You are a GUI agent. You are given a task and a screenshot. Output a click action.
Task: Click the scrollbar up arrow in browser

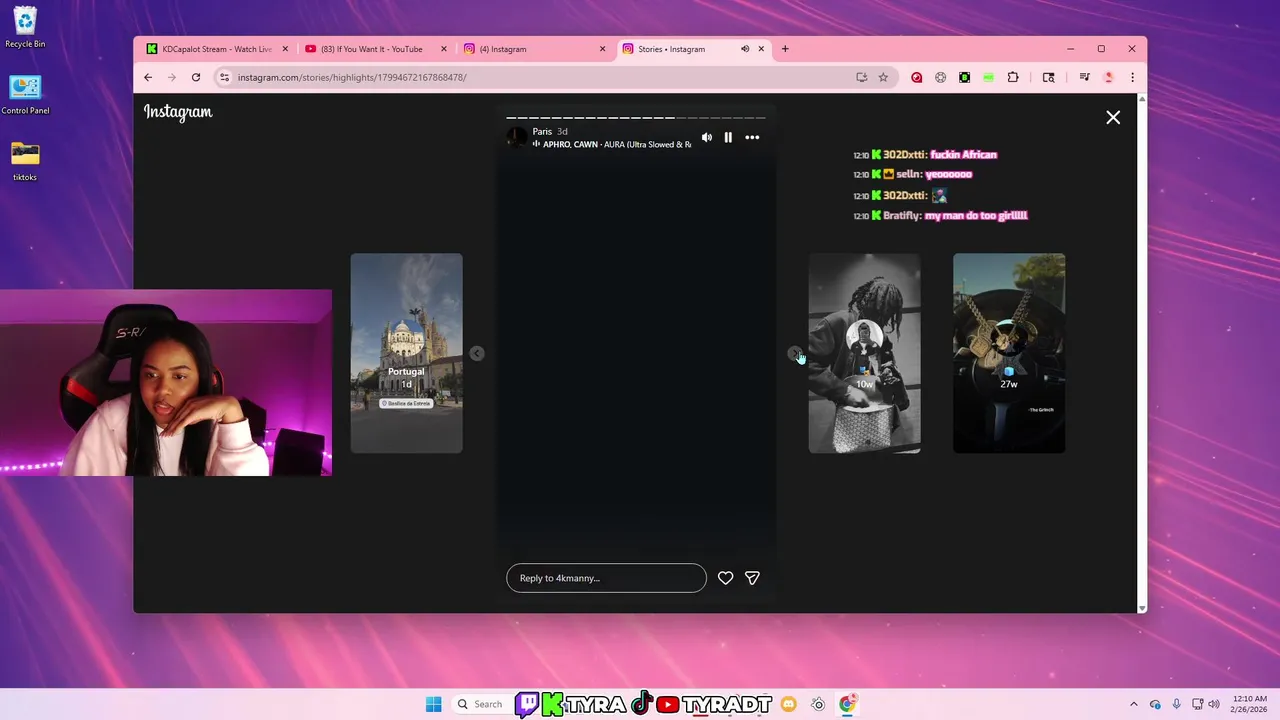coord(1142,98)
